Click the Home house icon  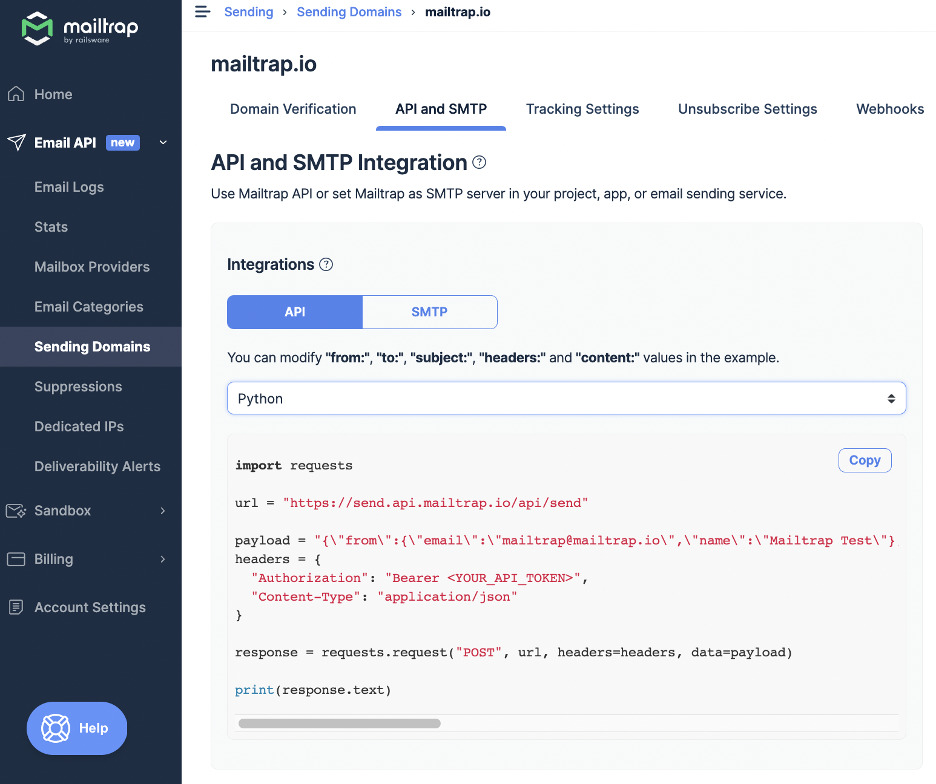pos(16,94)
